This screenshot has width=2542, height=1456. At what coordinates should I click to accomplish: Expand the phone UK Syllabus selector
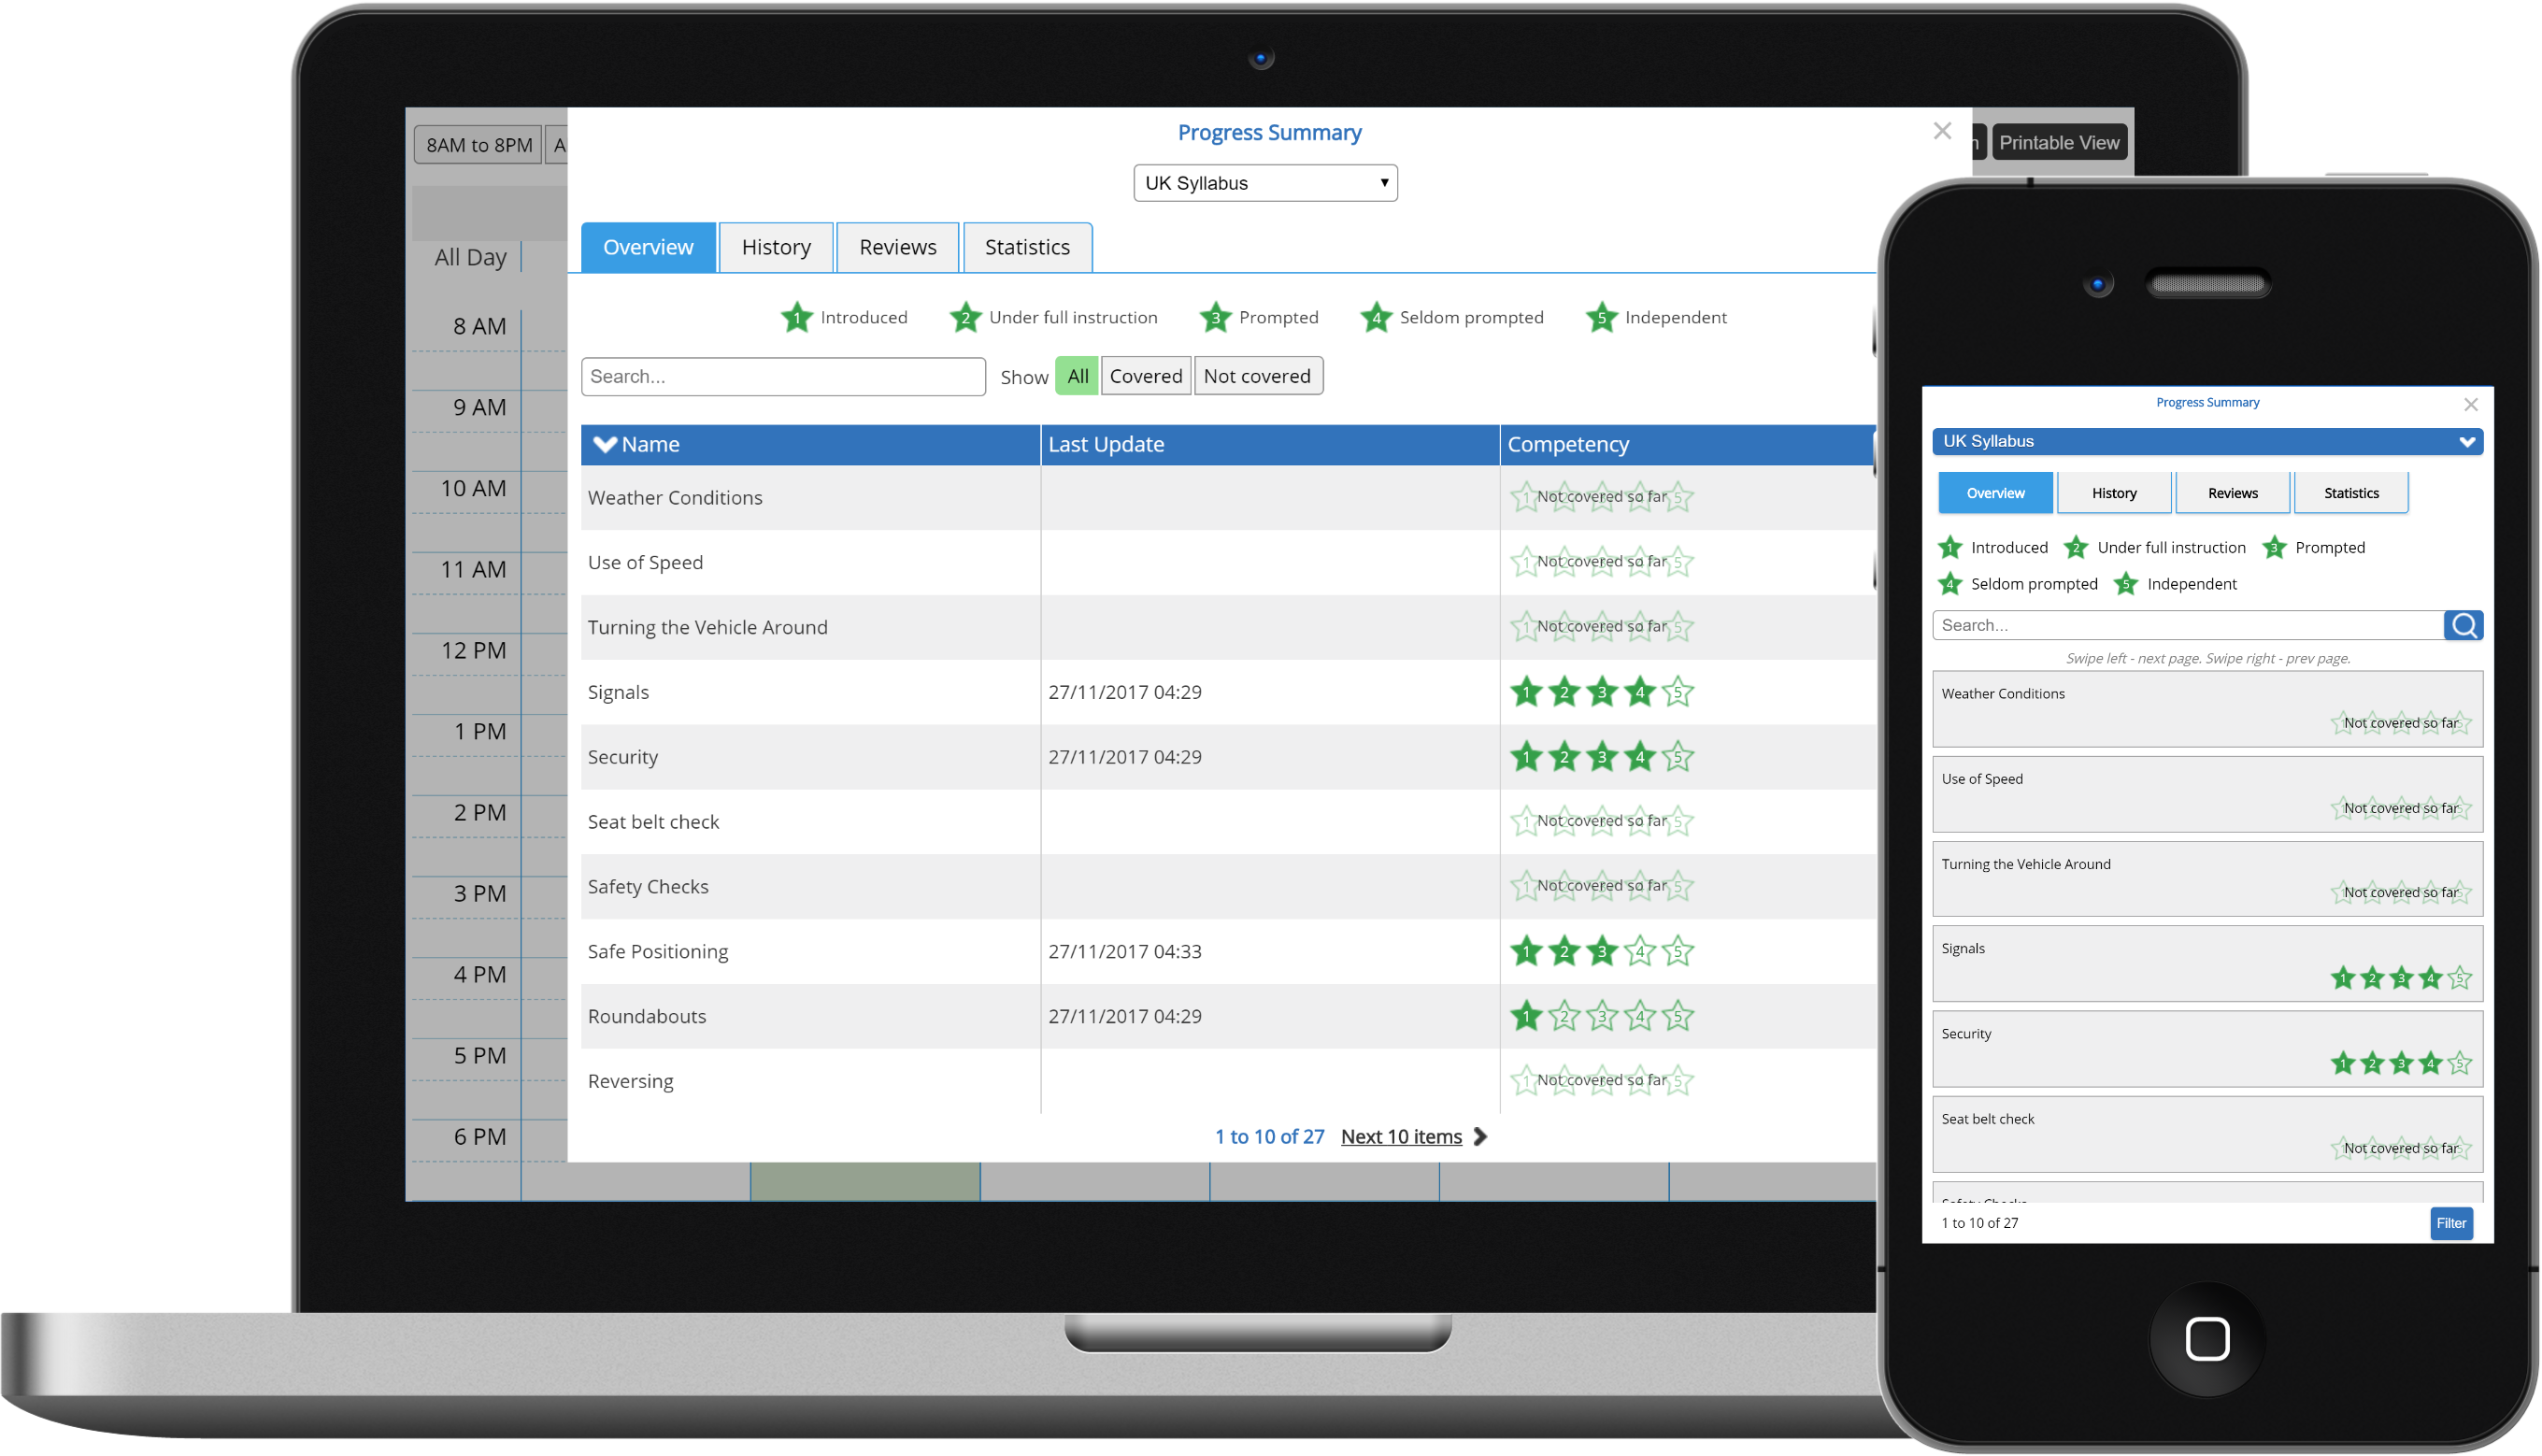pos(2207,441)
